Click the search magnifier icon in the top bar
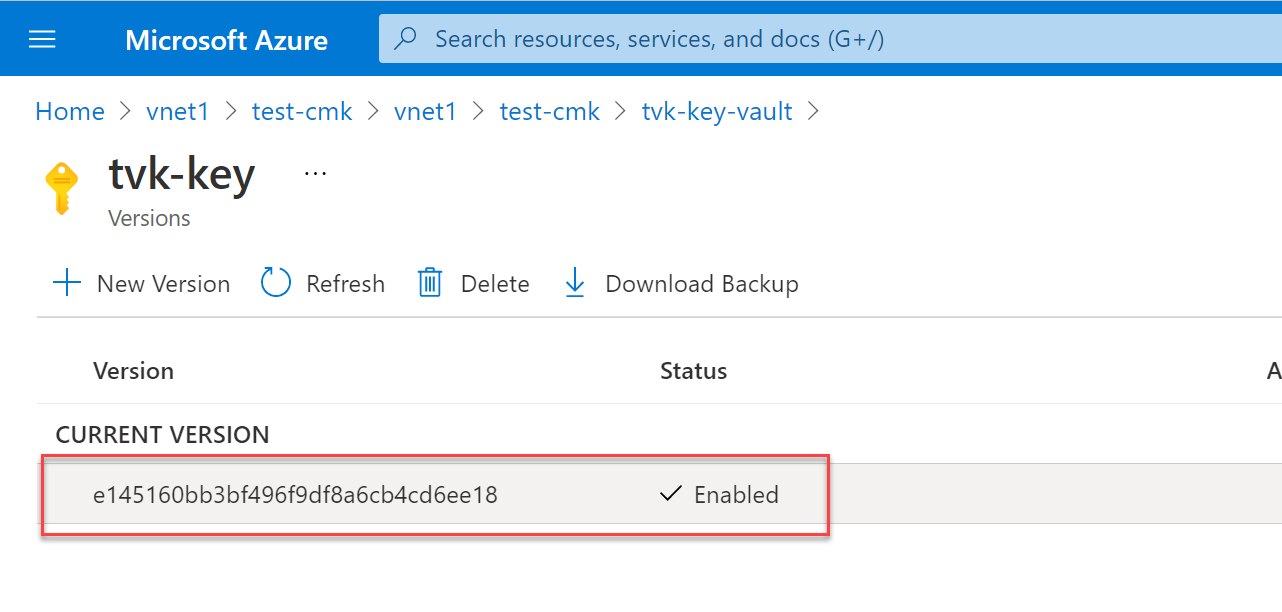The width and height of the screenshot is (1282, 612). point(405,38)
